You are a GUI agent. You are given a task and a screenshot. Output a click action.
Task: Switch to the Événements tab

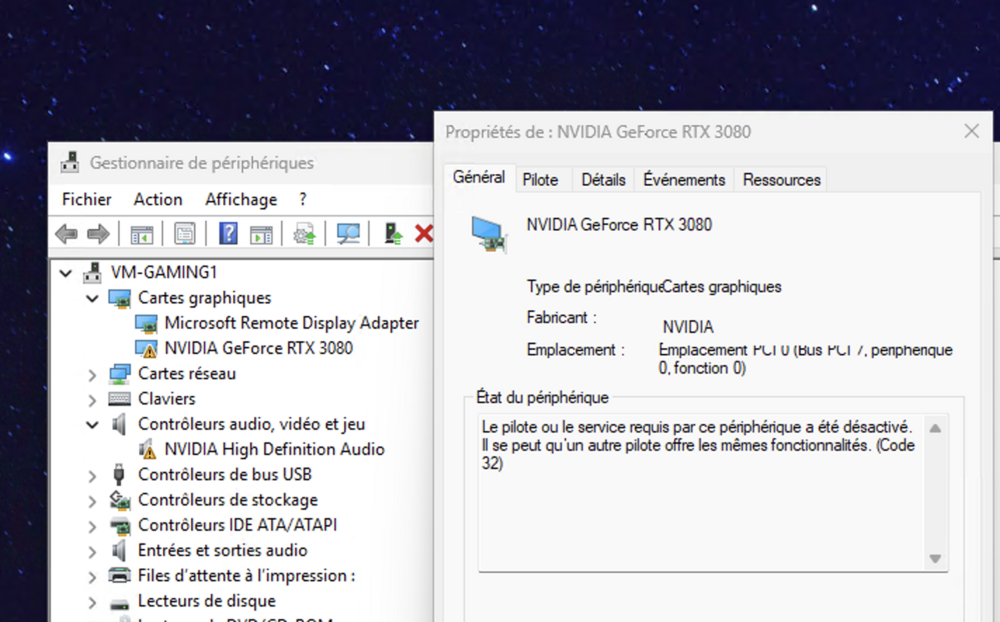tap(684, 180)
